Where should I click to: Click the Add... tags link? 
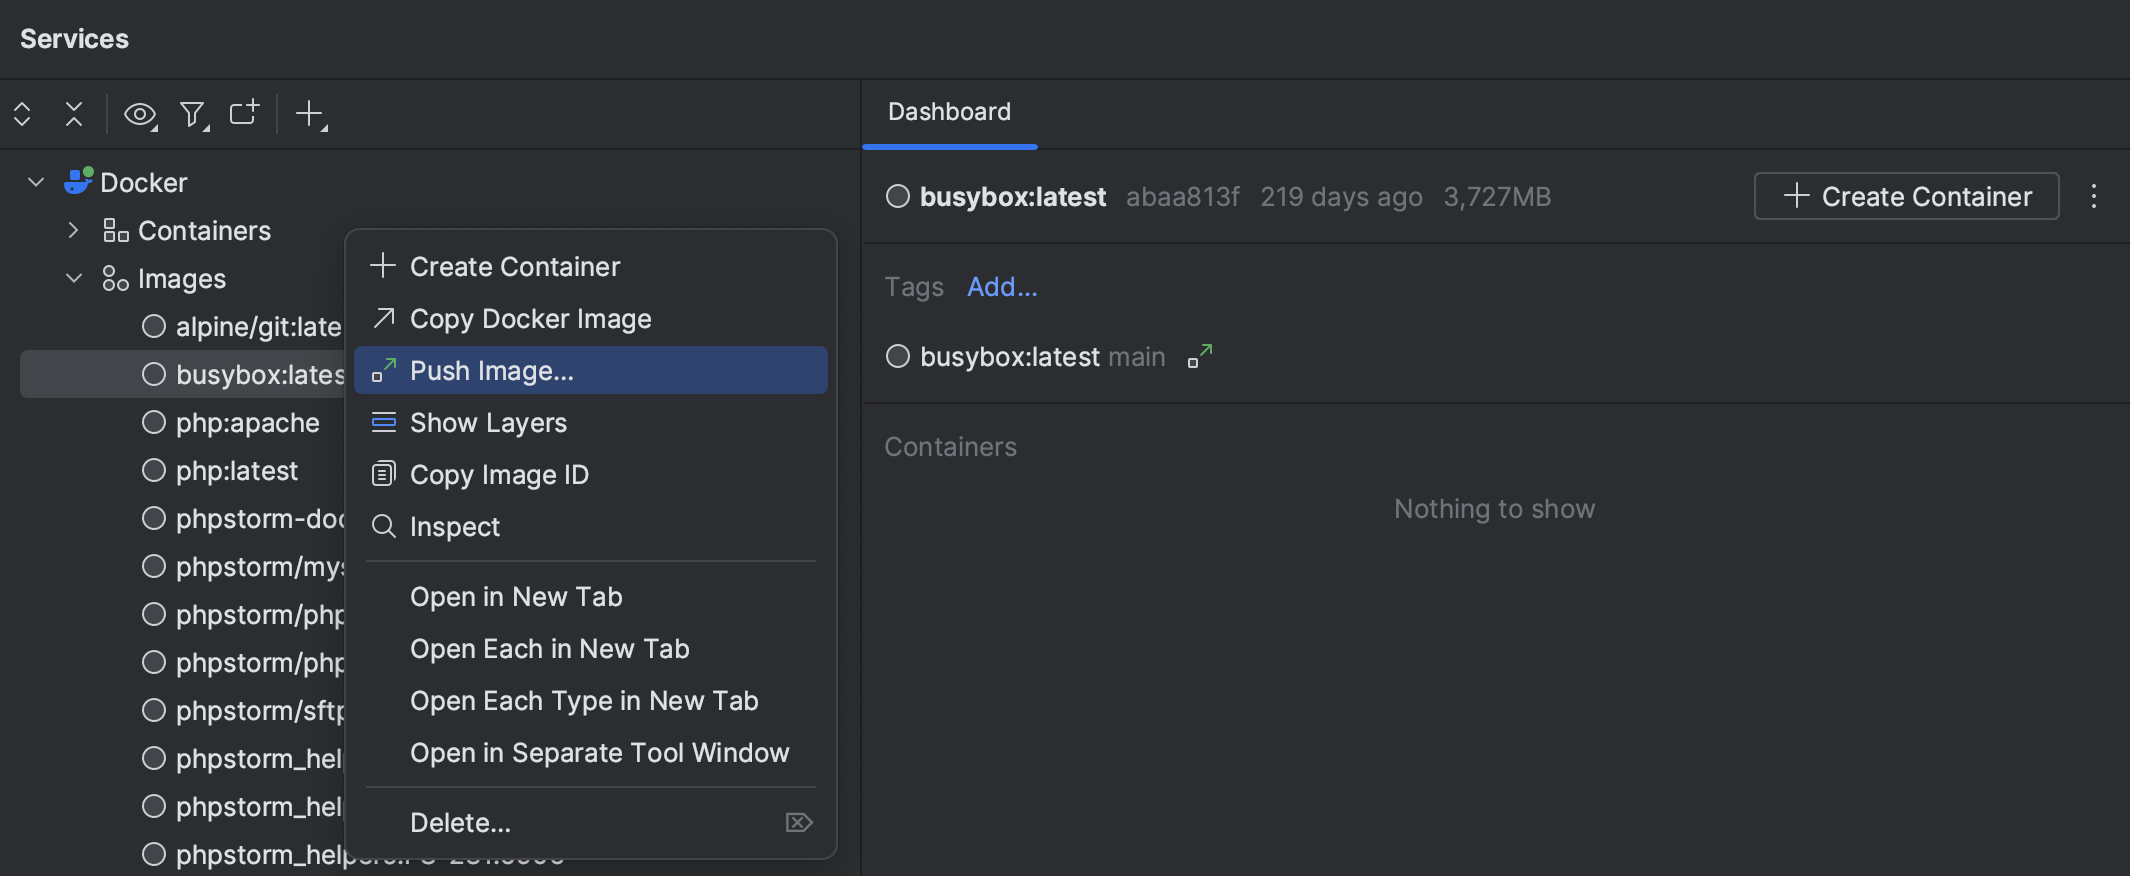1002,287
